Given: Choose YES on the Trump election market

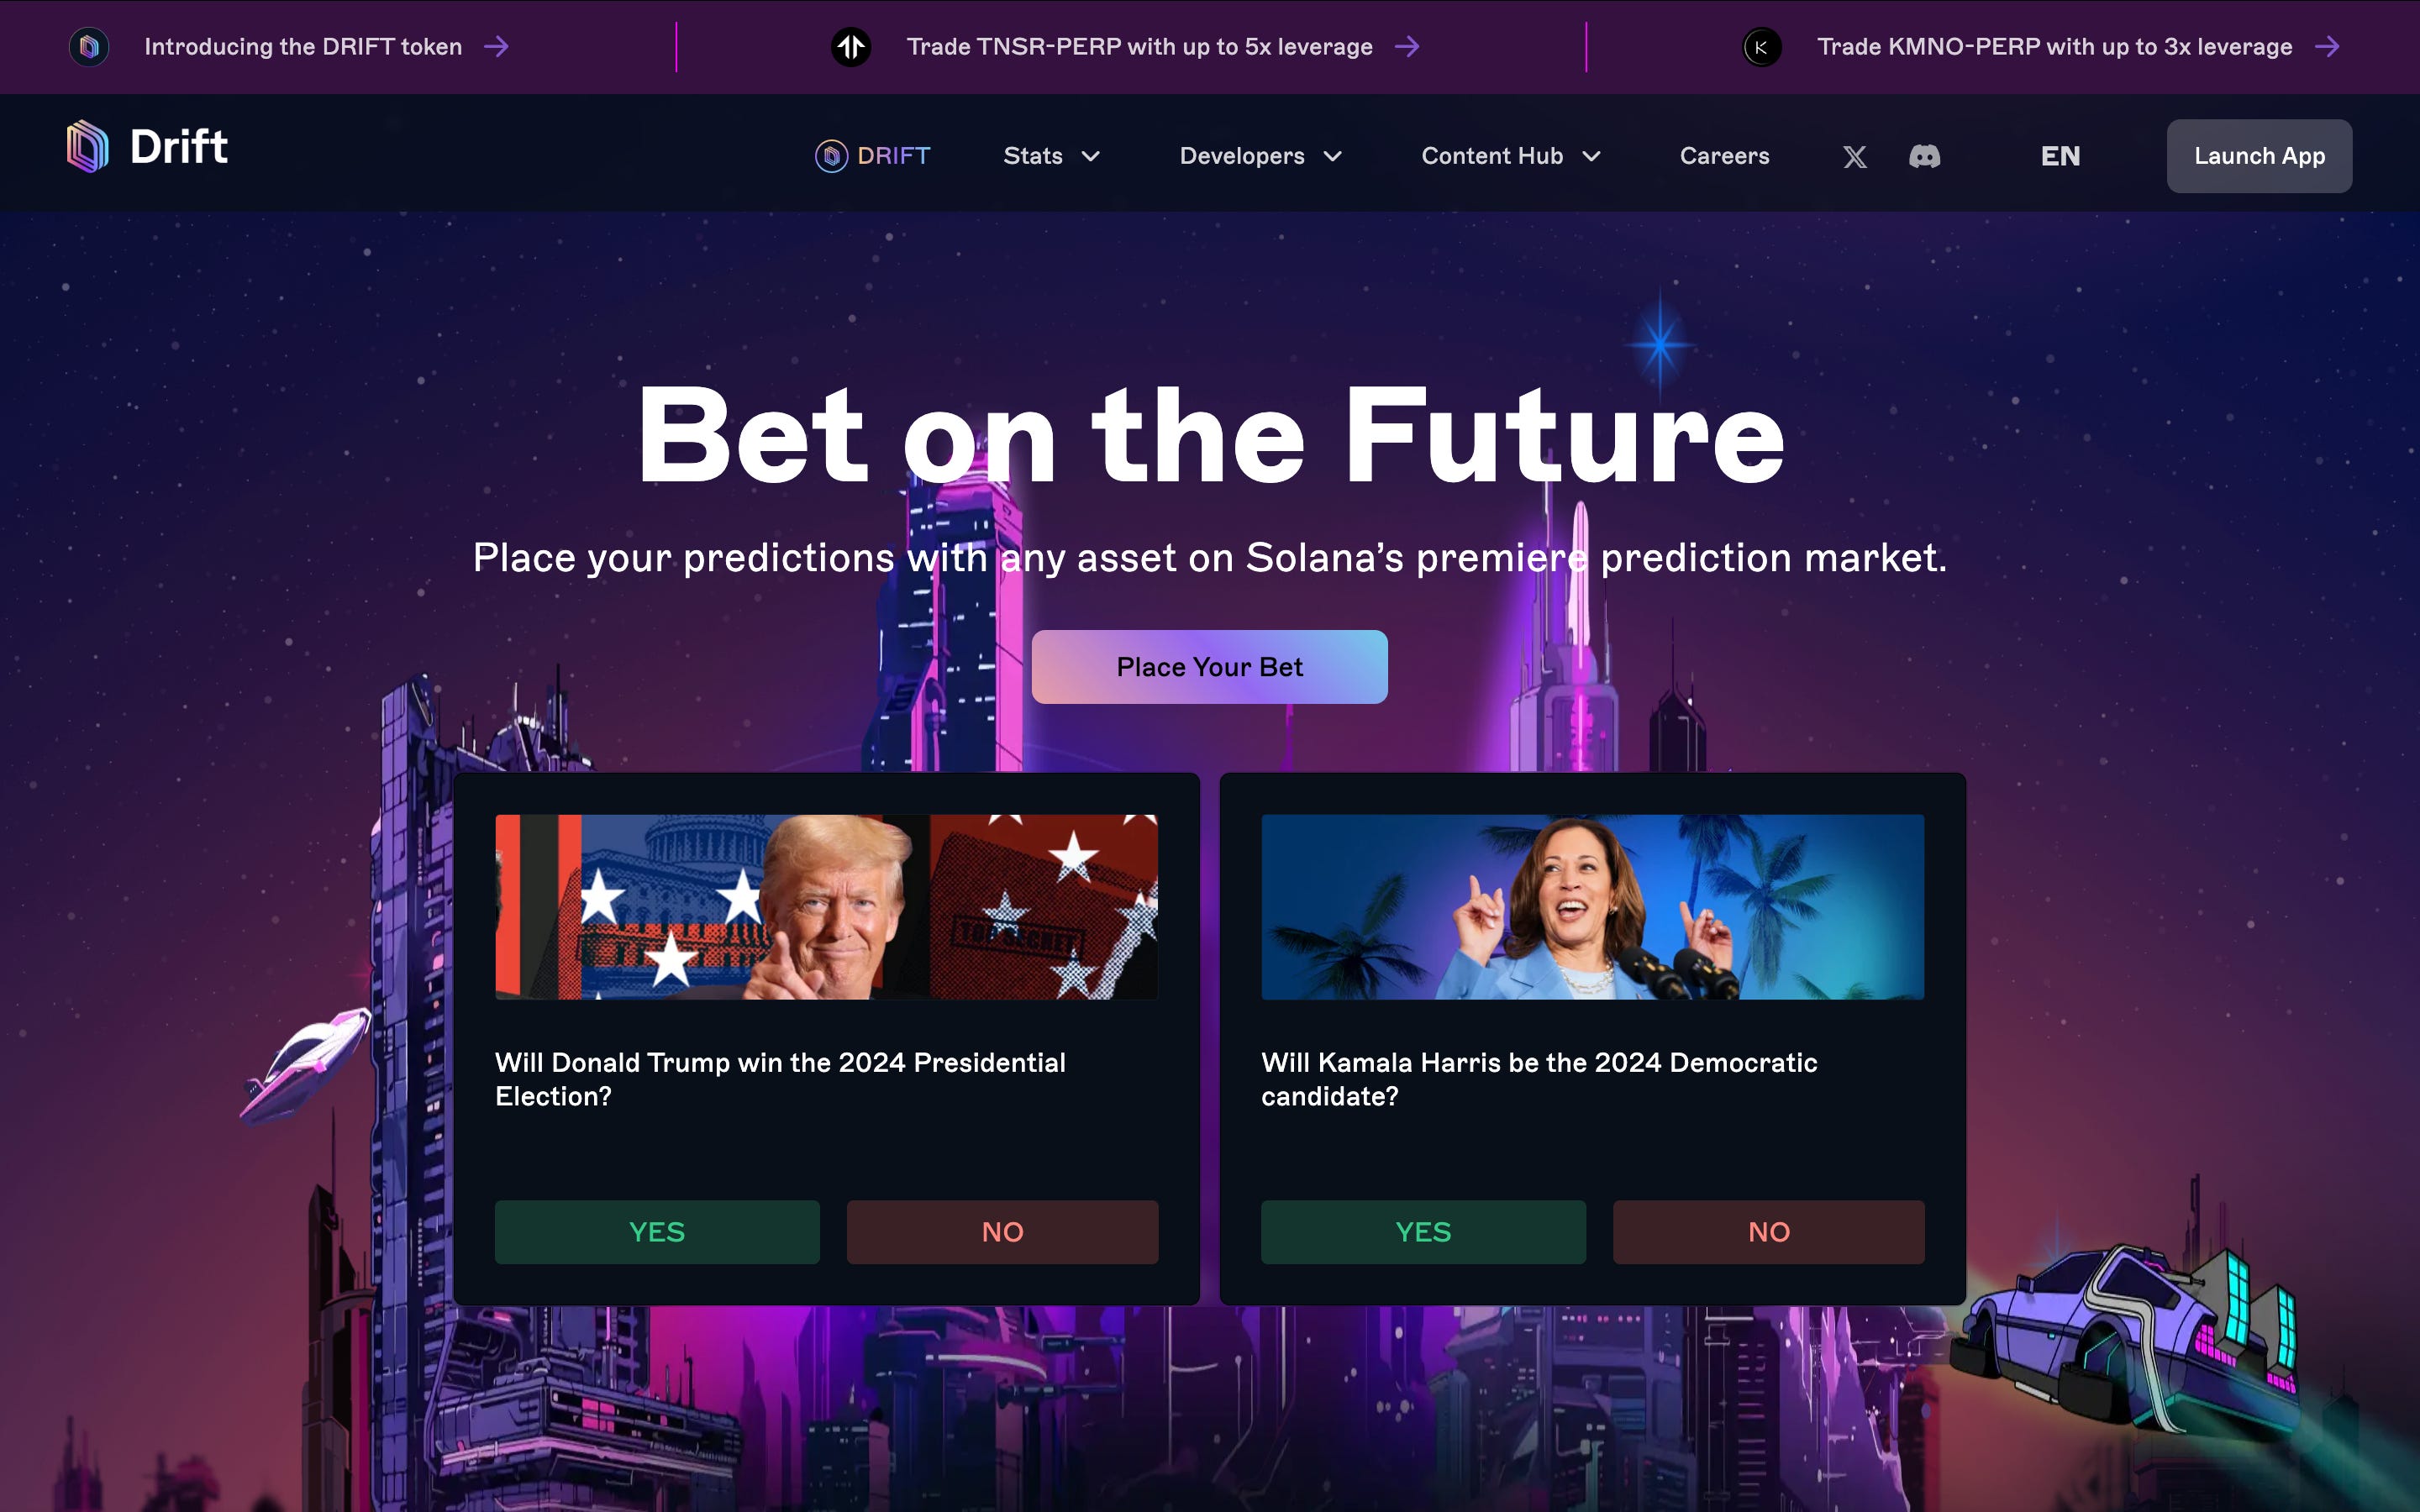Looking at the screenshot, I should [657, 1232].
